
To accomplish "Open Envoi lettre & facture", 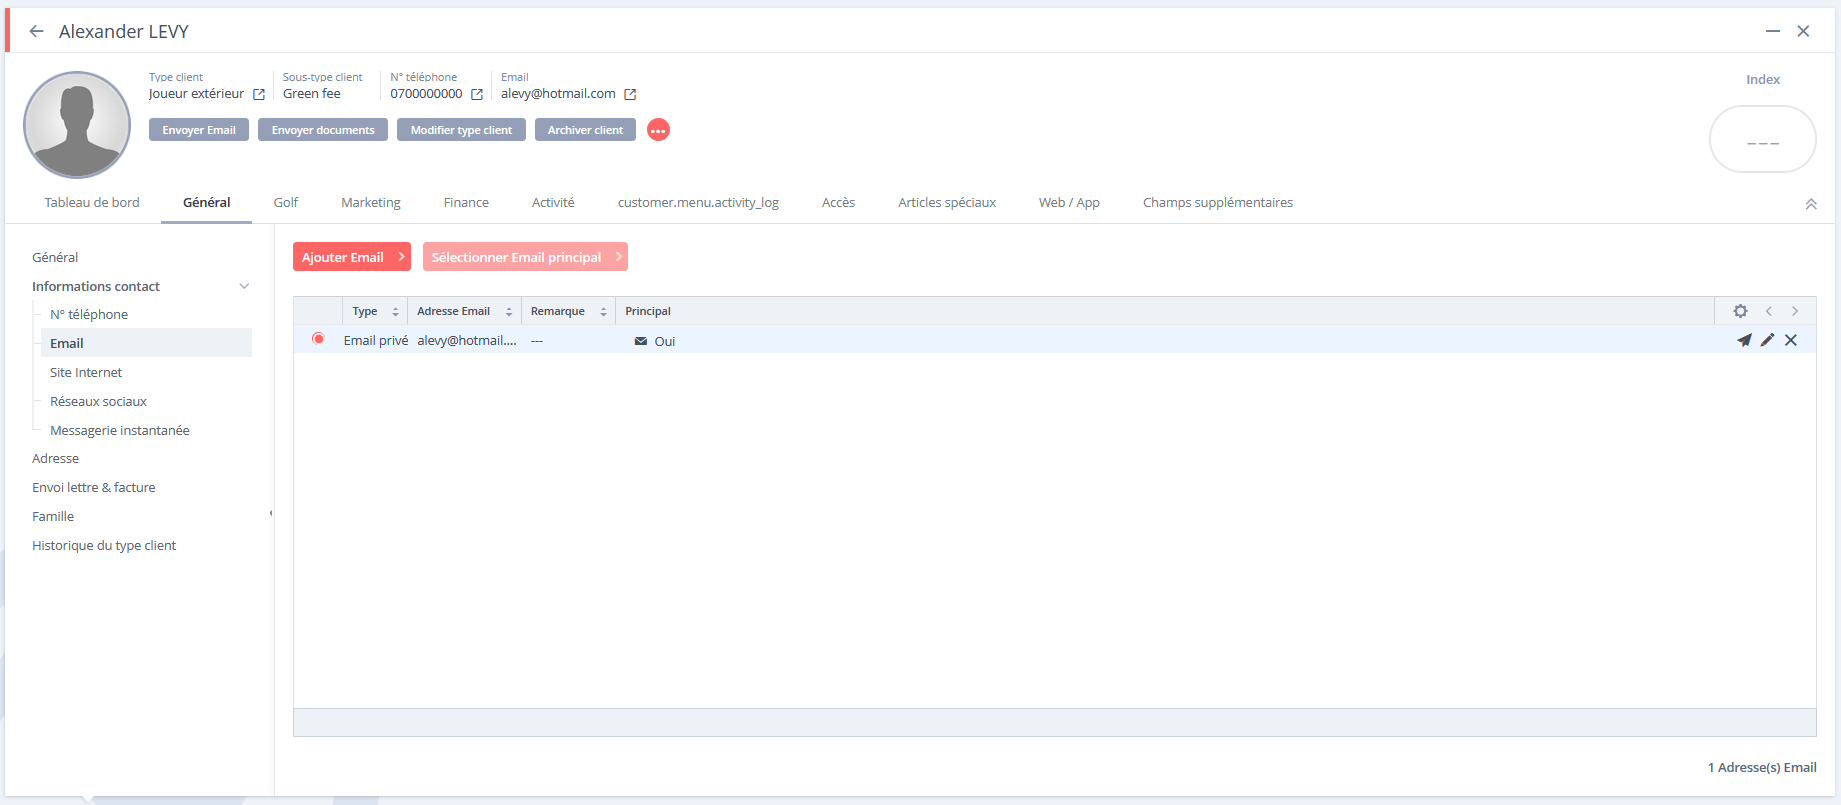I will coord(94,487).
